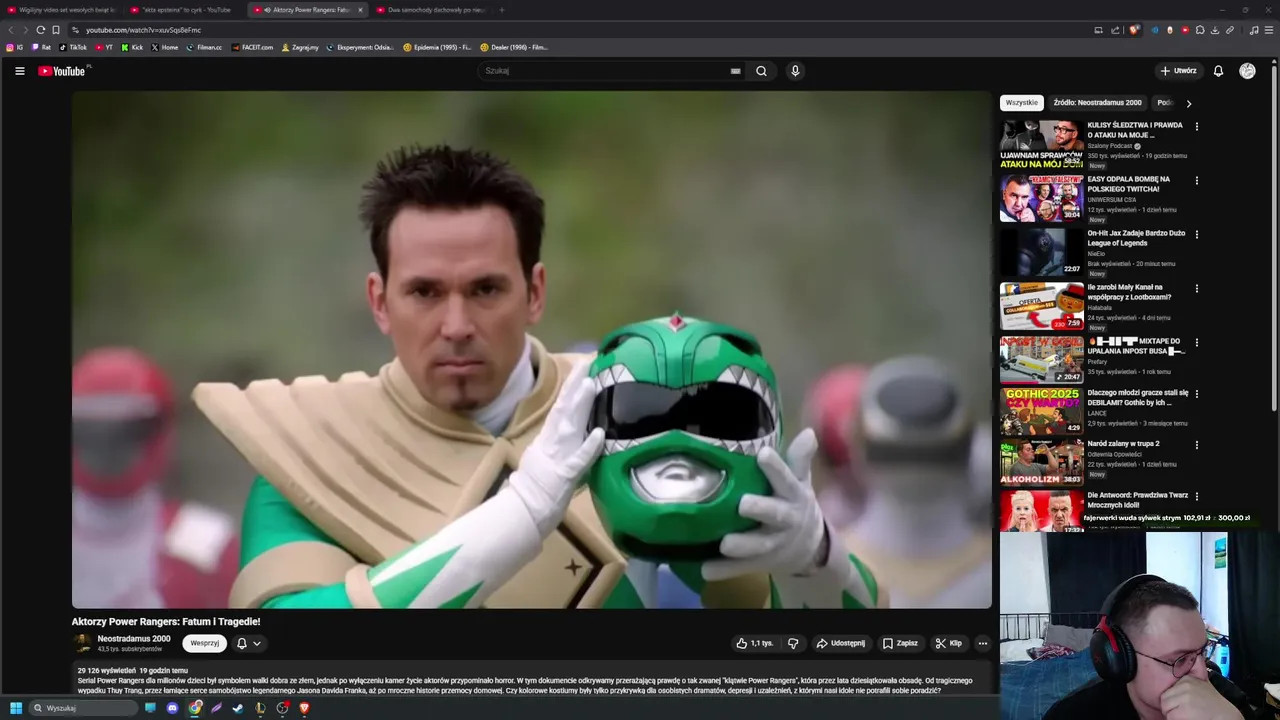
Task: Select "Źródło: Neostradamus 2000" filter chip
Action: click(x=1097, y=103)
